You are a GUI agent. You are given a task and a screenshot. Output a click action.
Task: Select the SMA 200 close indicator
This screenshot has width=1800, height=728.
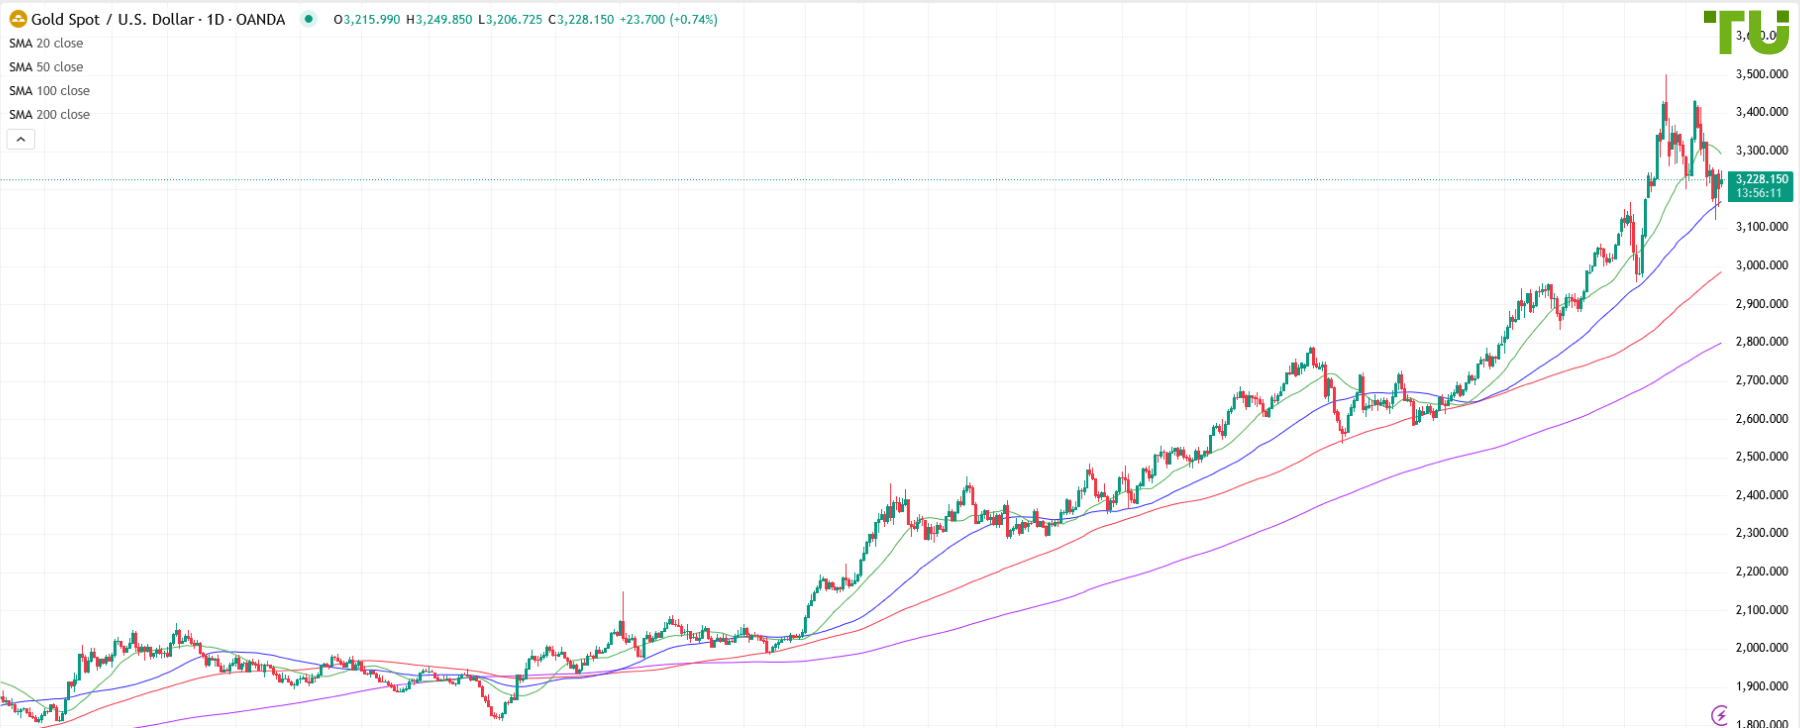(x=49, y=115)
